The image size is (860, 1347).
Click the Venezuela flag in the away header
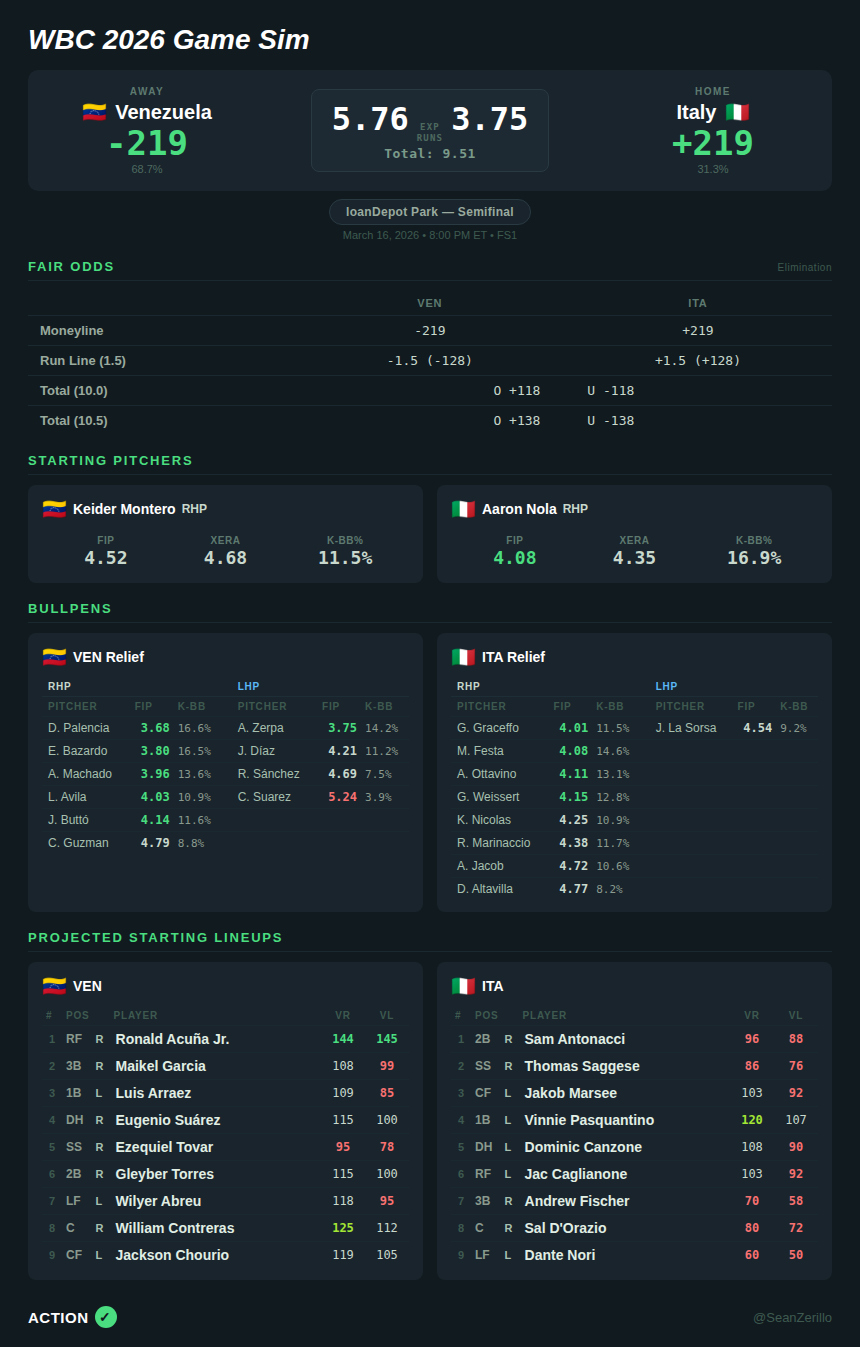(x=94, y=112)
